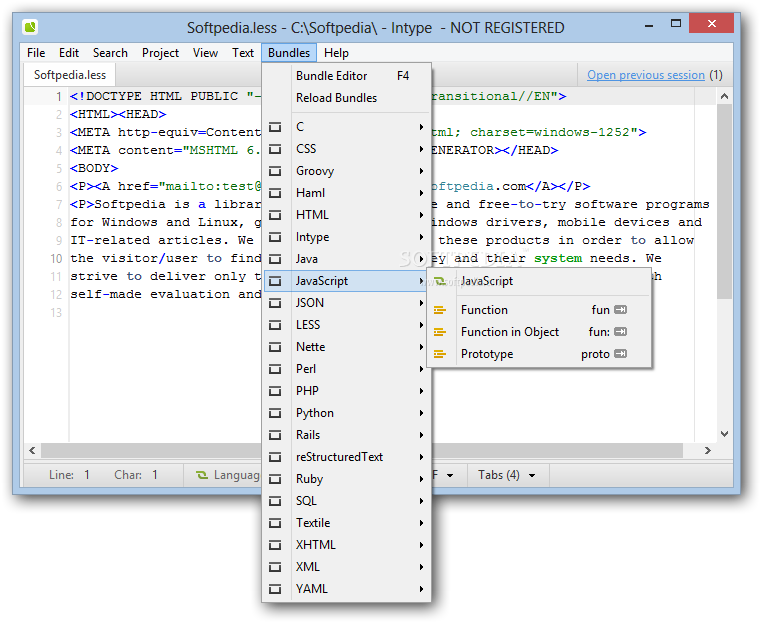Open the Edit menu
Viewport: 761px width, 623px height.
coord(69,53)
